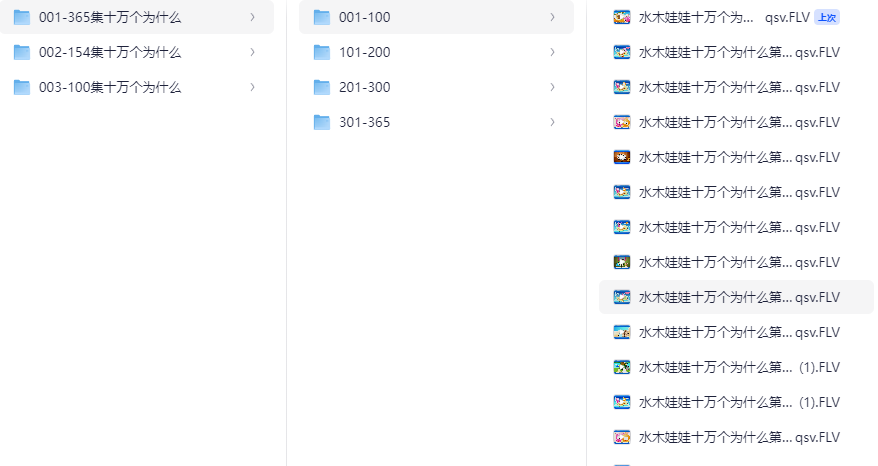Image resolution: width=878 pixels, height=466 pixels.
Task: Click the arrow beside 003-100集十万个为什么
Action: 252,87
